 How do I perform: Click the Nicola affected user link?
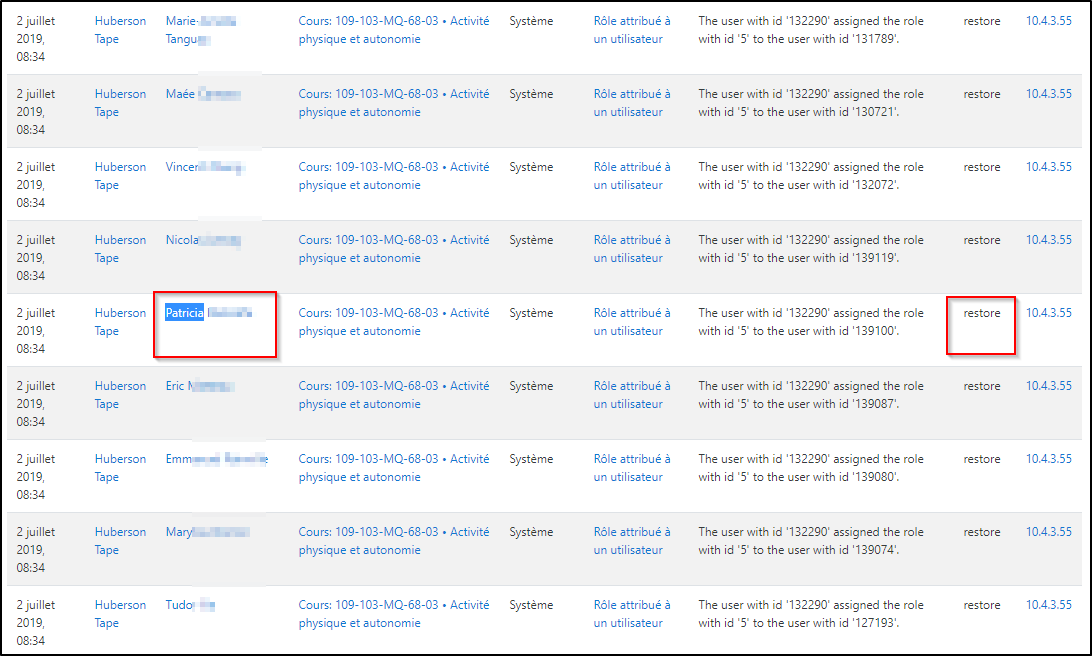pos(202,240)
